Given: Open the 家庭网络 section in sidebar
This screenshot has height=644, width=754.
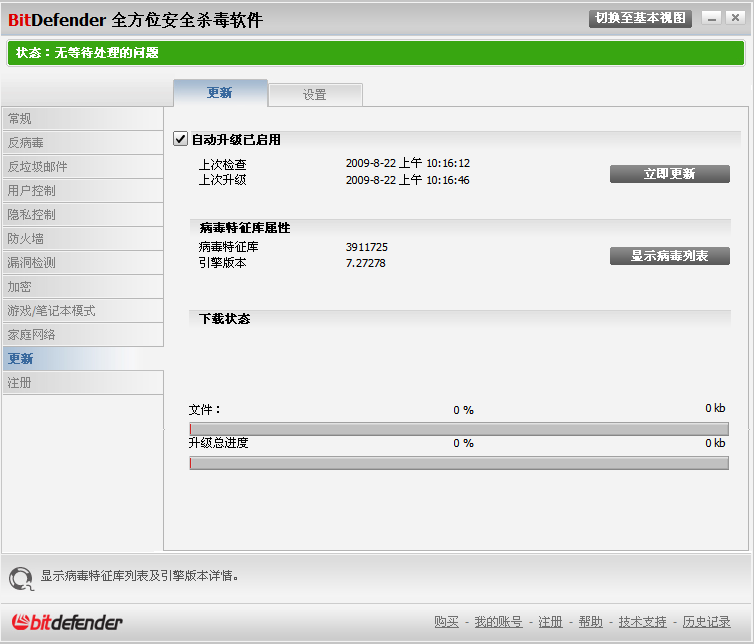Looking at the screenshot, I should pos(83,335).
